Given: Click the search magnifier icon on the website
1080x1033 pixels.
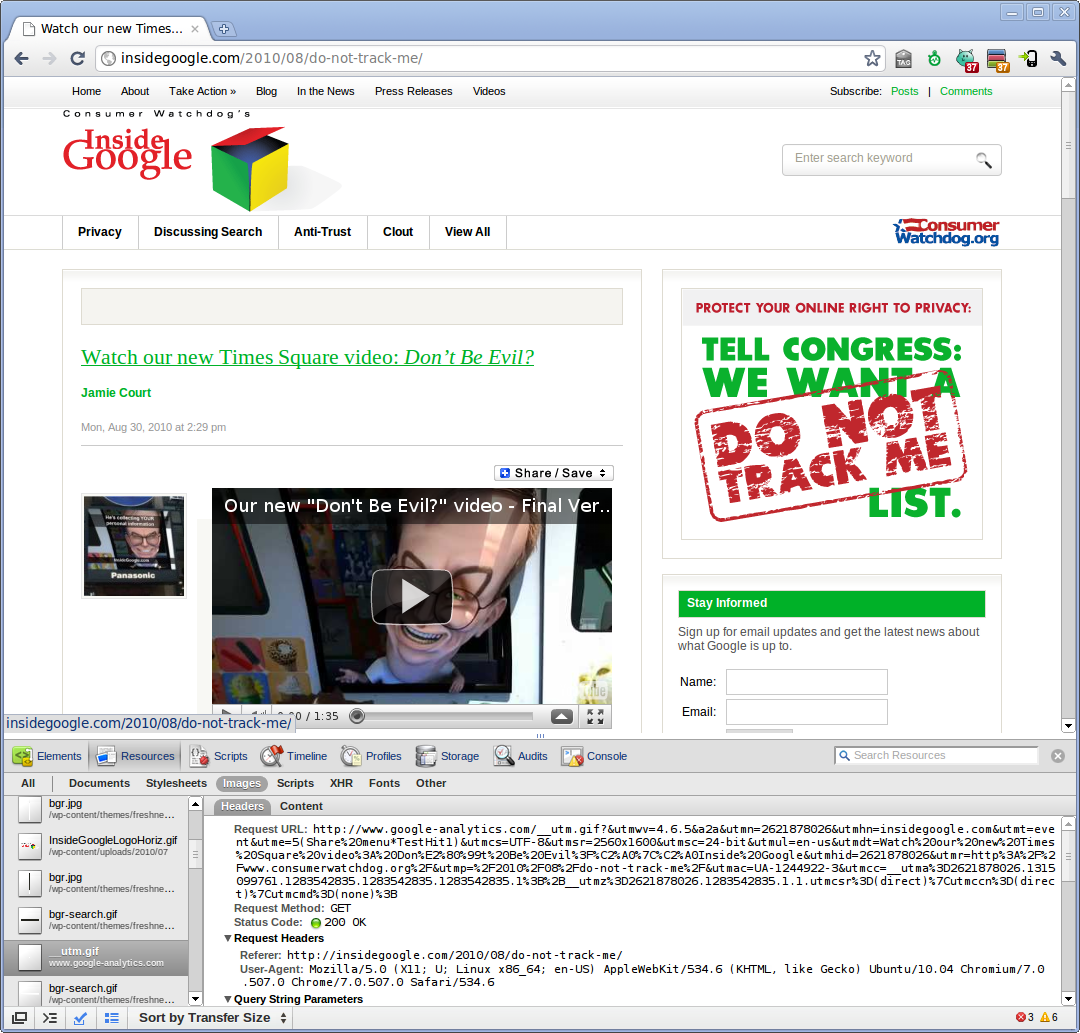Looking at the screenshot, I should (x=984, y=160).
